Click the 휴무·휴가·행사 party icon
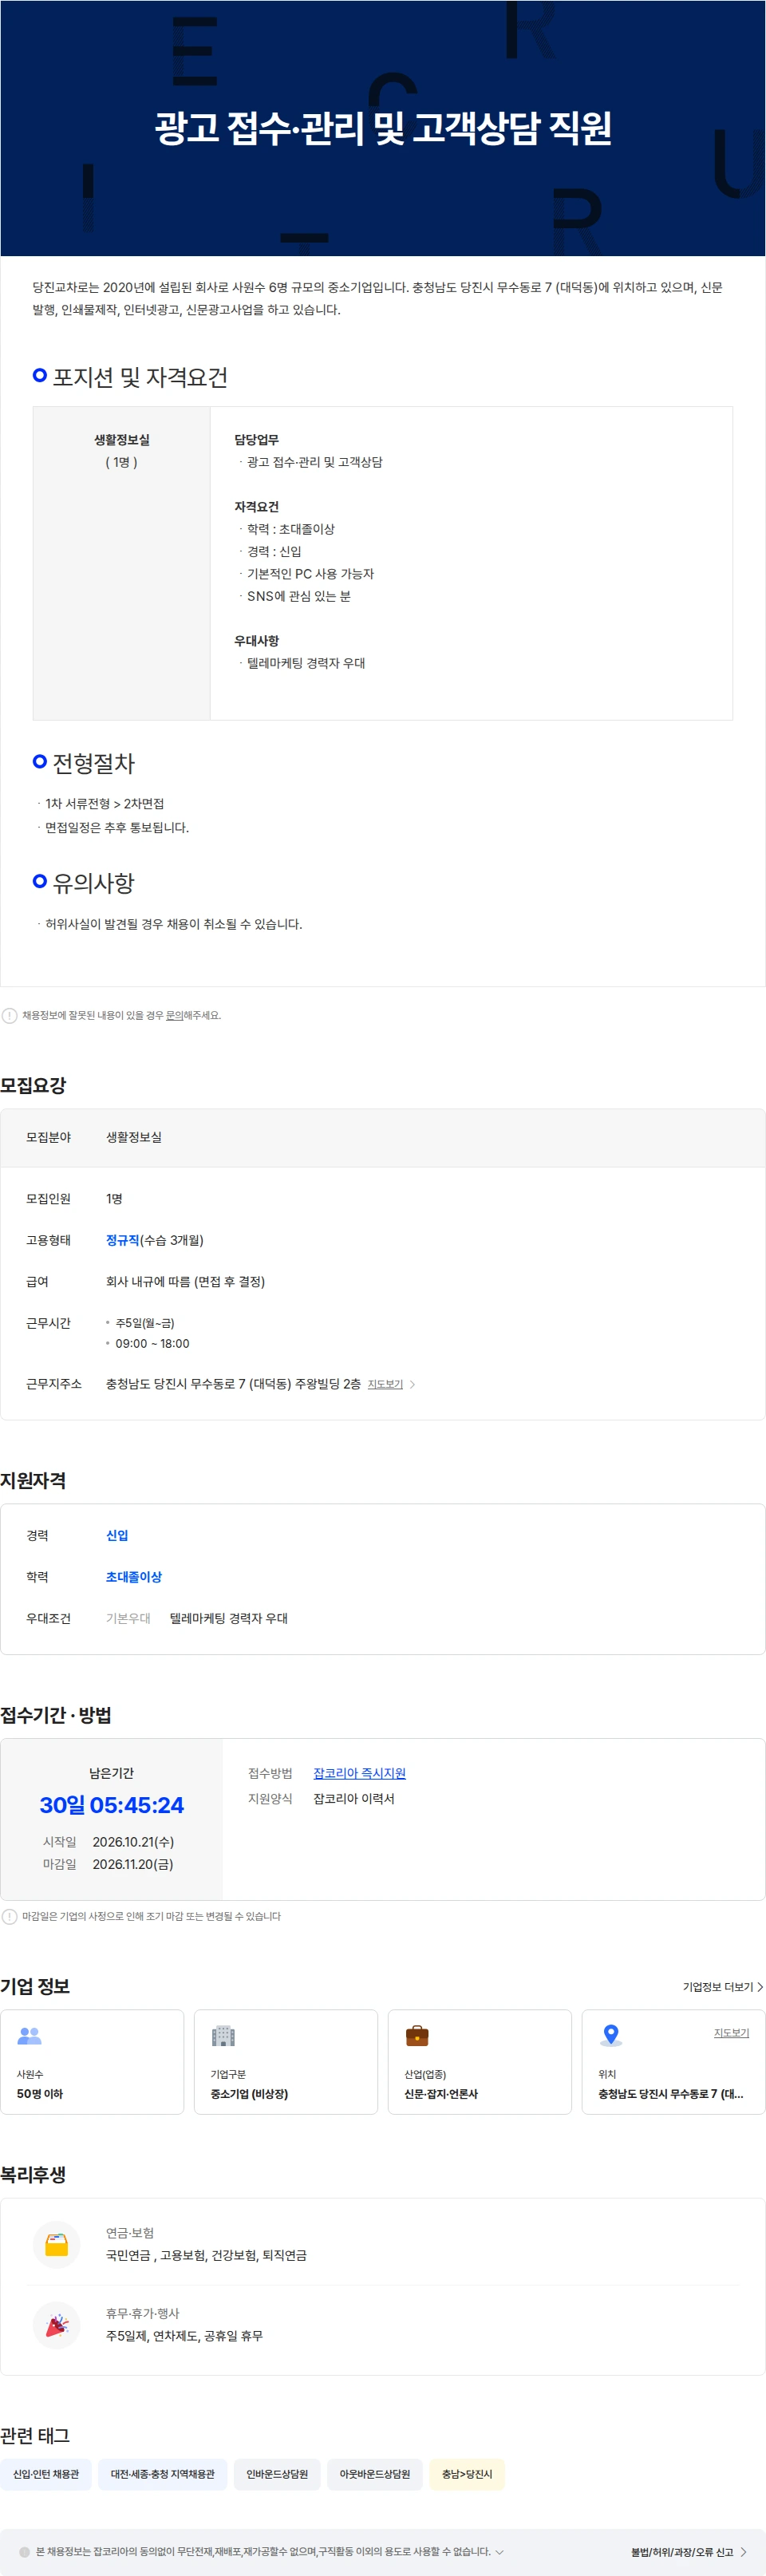 pos(57,2325)
